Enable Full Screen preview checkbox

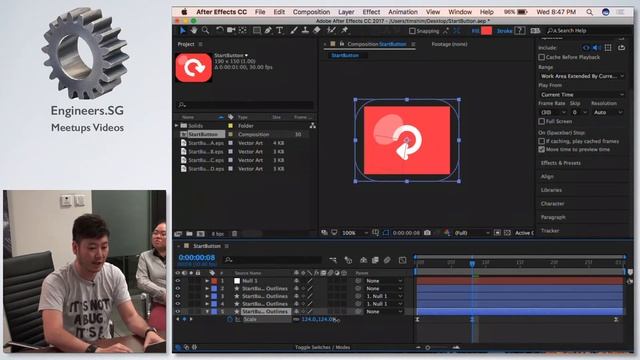[x=542, y=121]
